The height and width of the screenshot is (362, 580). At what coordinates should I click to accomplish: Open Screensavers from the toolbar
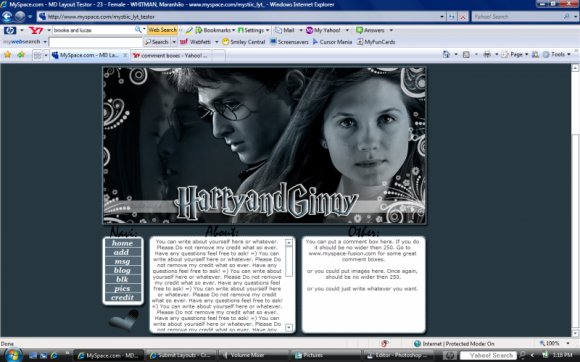[289, 42]
